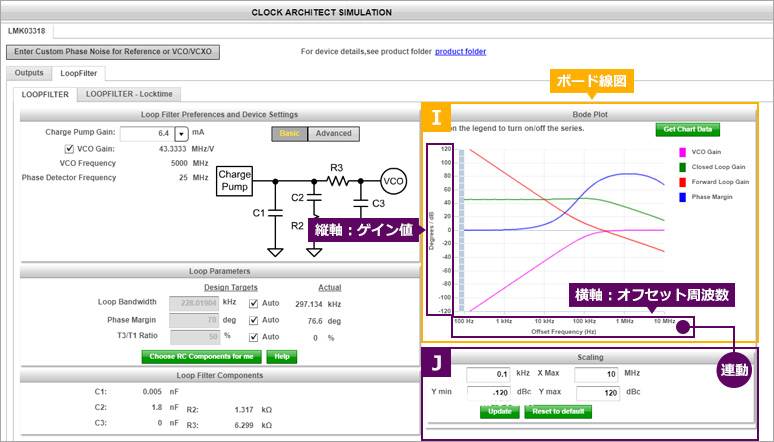The width and height of the screenshot is (774, 442).
Task: Select Basic filter mode
Action: pyautogui.click(x=289, y=134)
